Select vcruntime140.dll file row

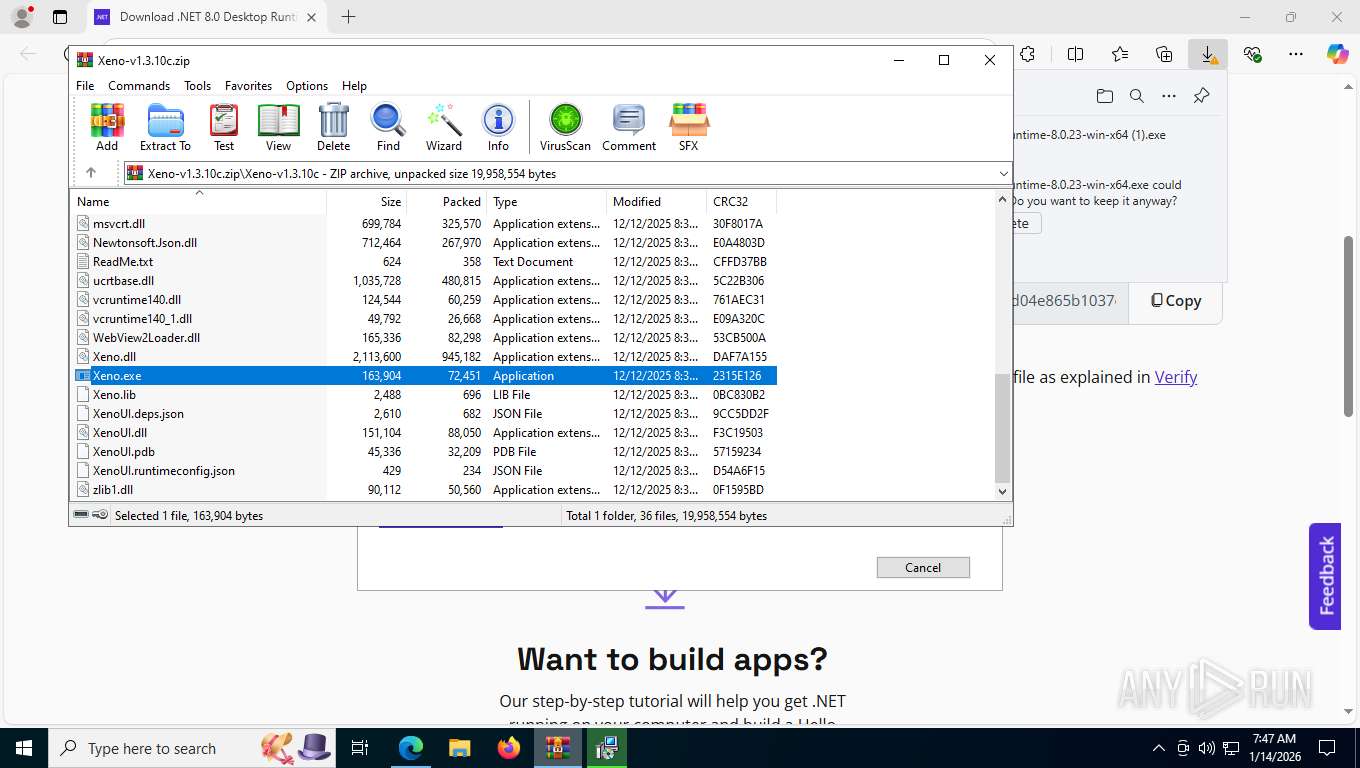coord(424,300)
